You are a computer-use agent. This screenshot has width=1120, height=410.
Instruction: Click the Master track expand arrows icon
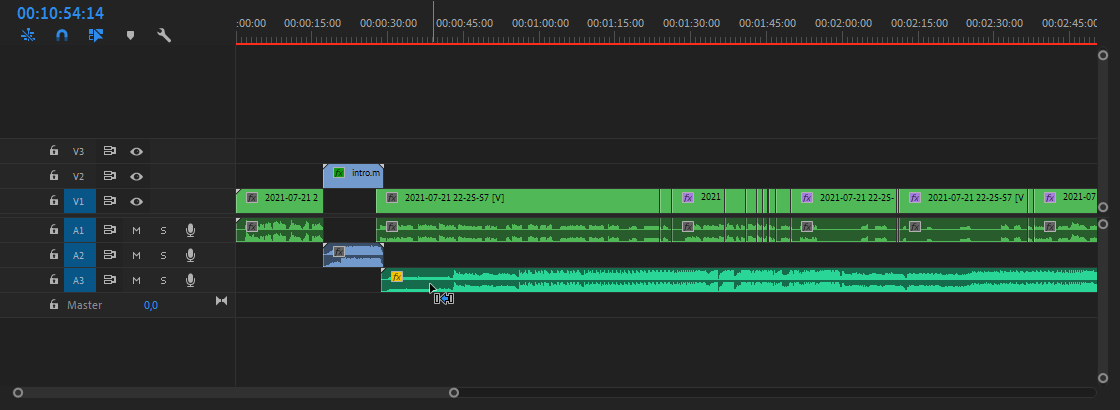click(x=222, y=301)
